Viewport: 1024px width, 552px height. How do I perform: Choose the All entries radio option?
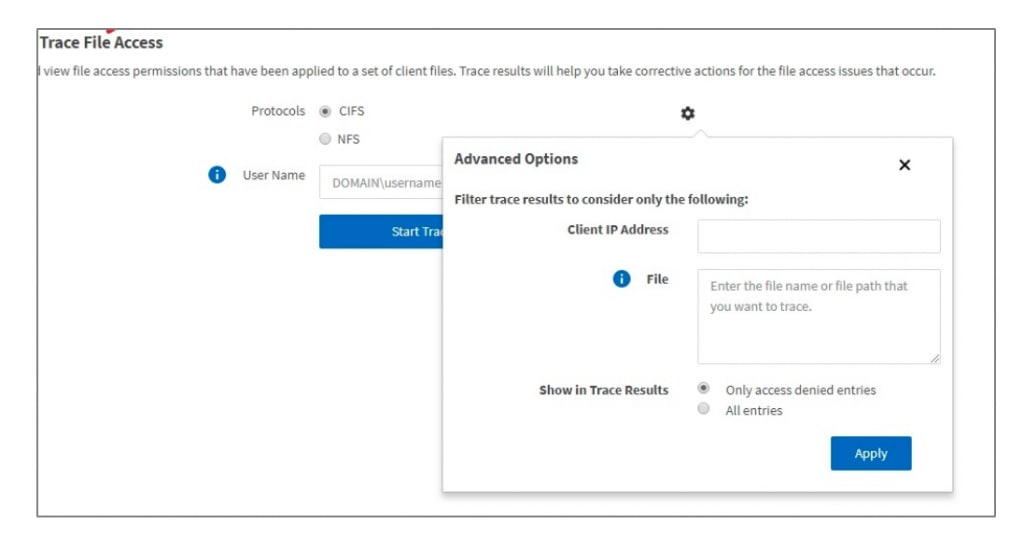pos(704,409)
